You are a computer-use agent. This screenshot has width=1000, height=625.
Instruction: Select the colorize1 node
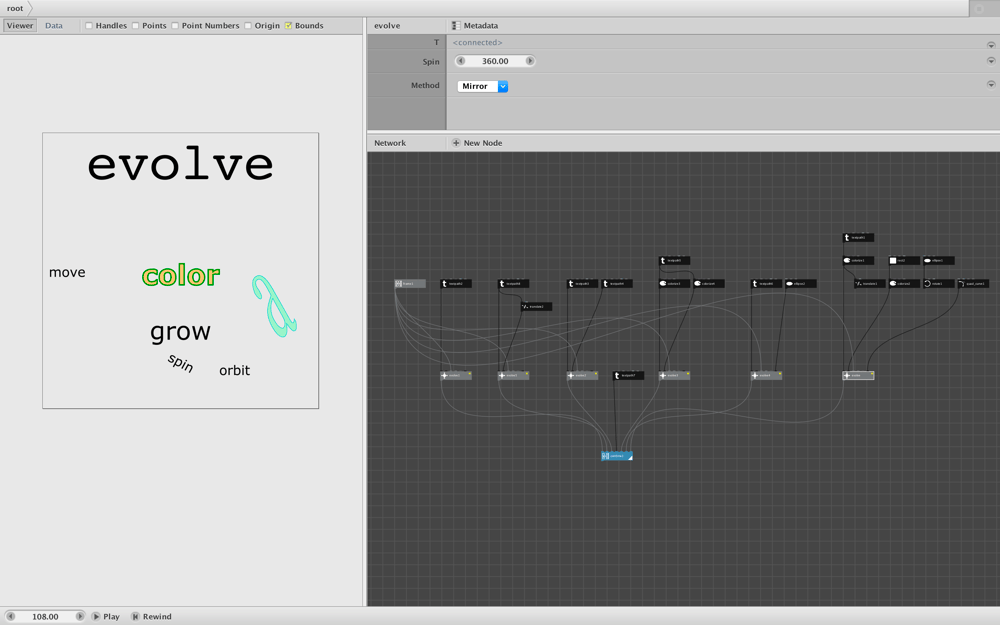[858, 261]
